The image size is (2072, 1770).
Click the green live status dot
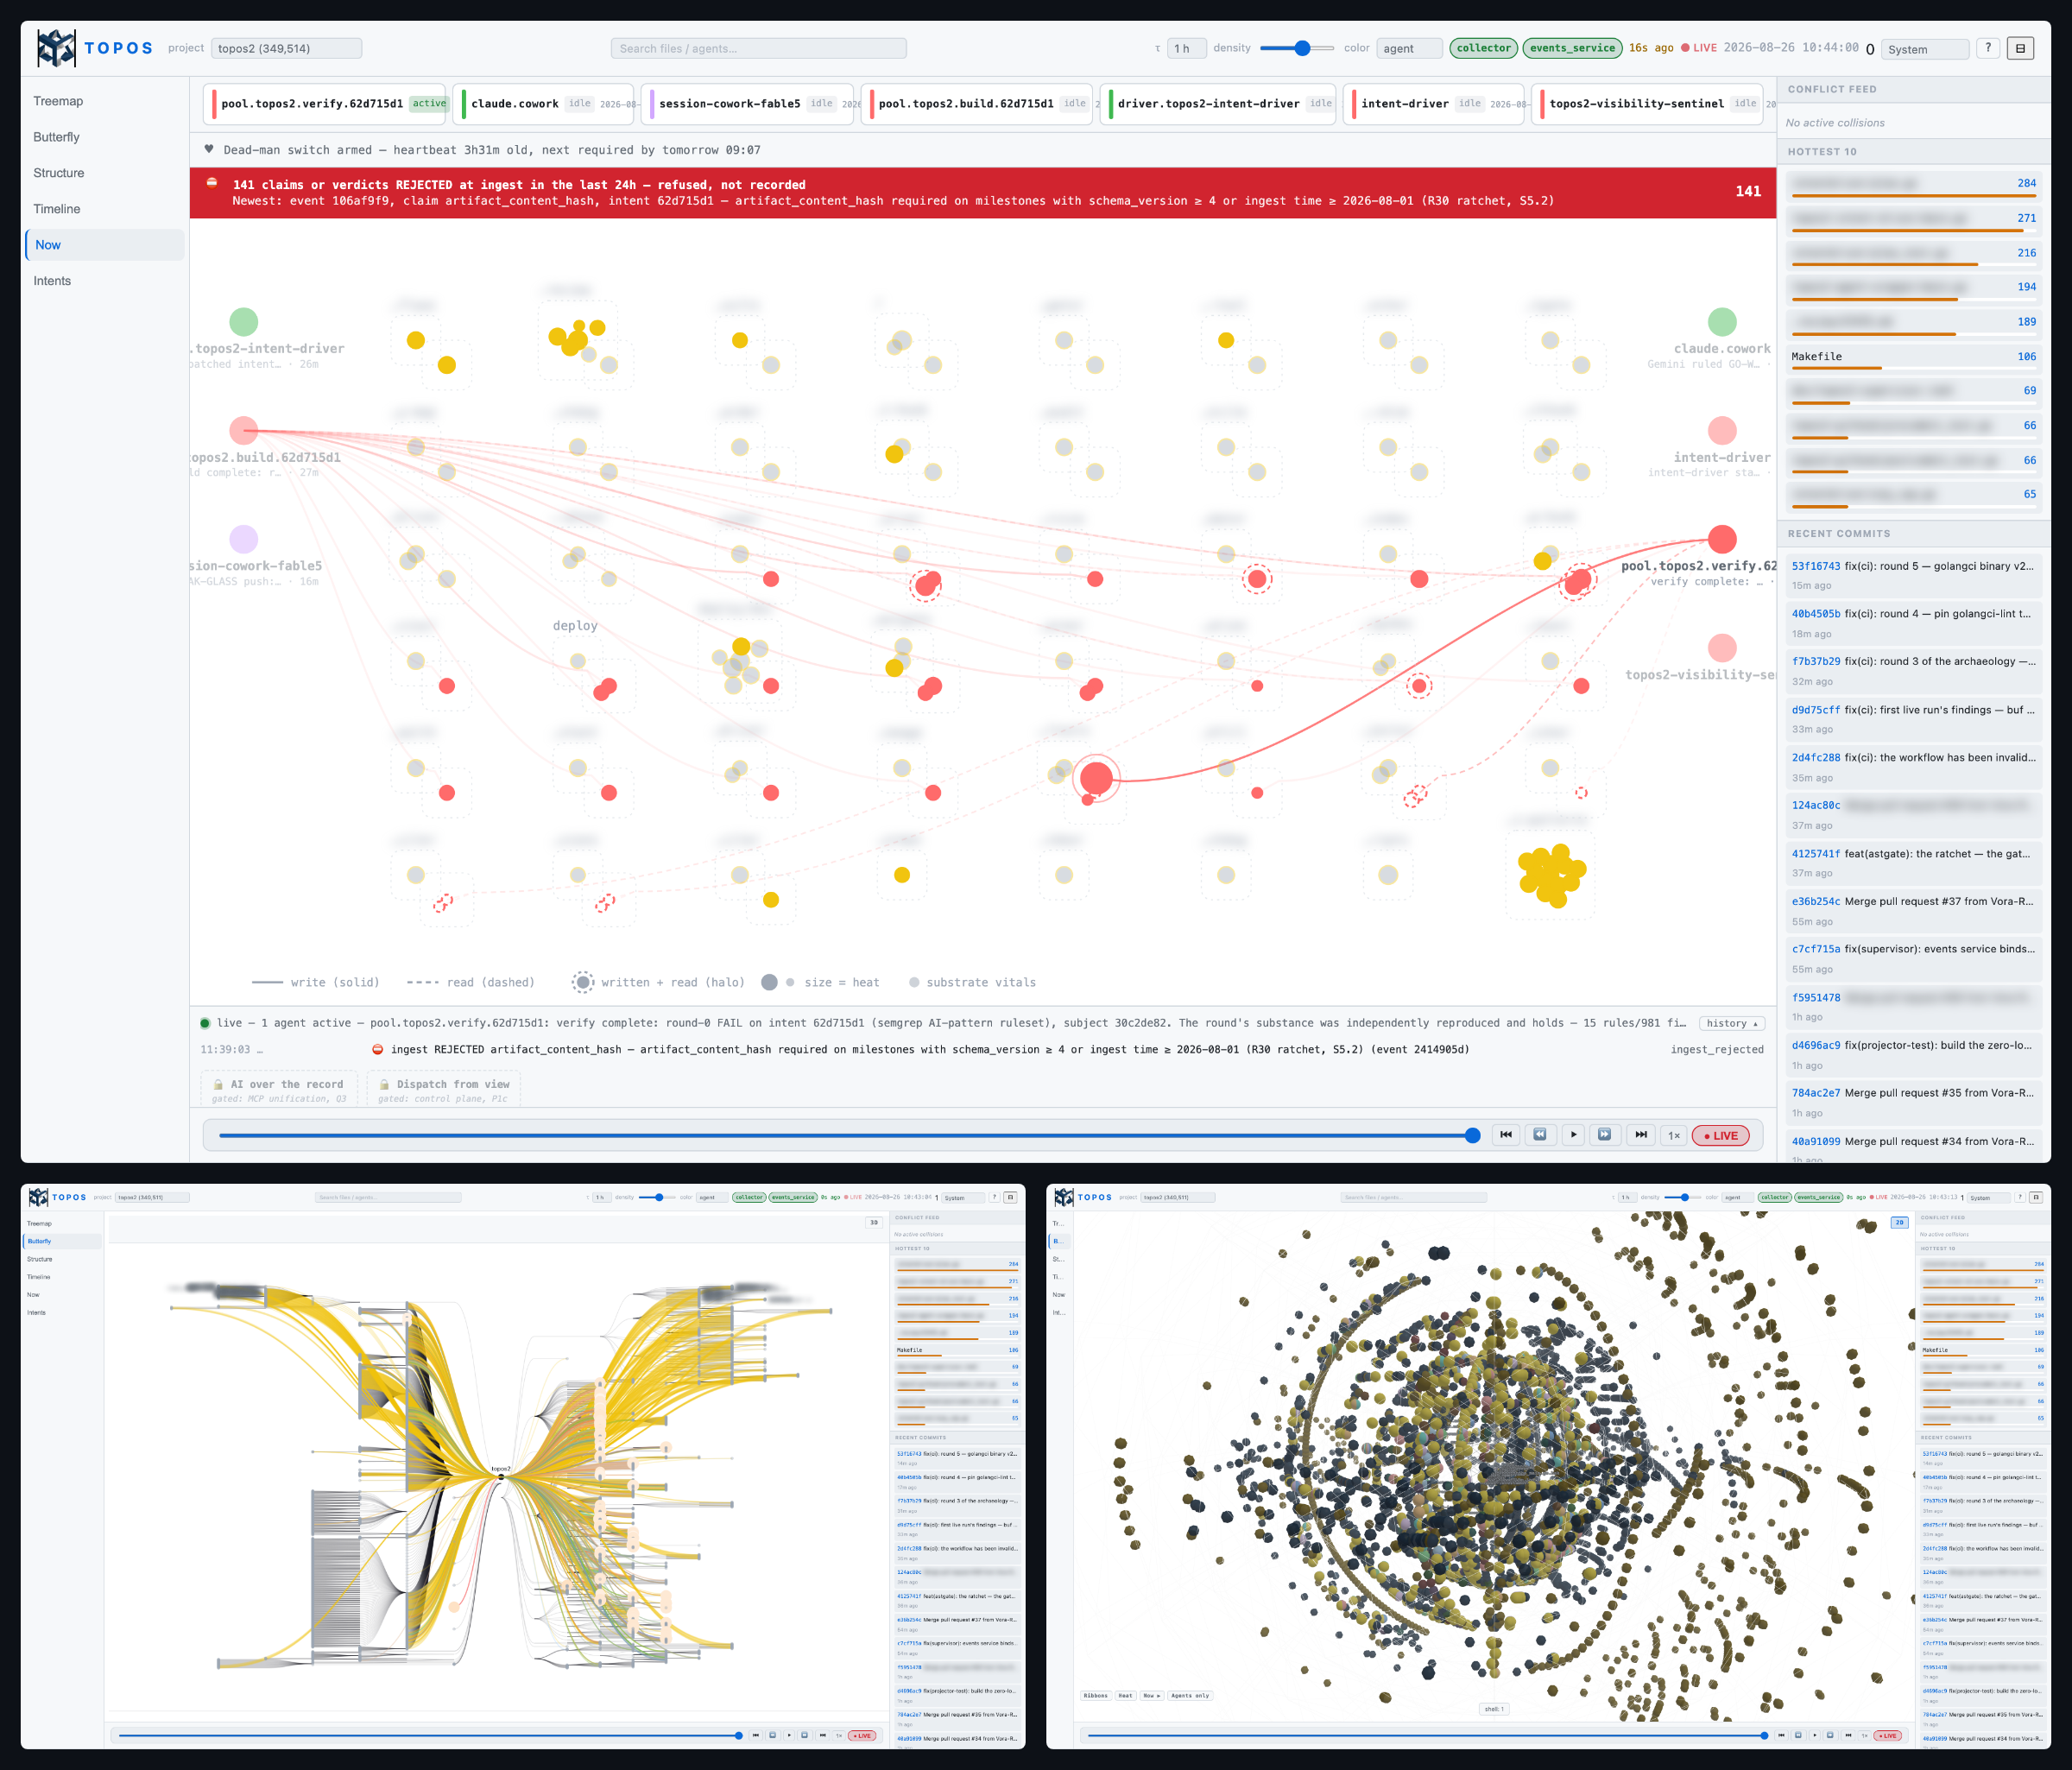(x=205, y=1023)
